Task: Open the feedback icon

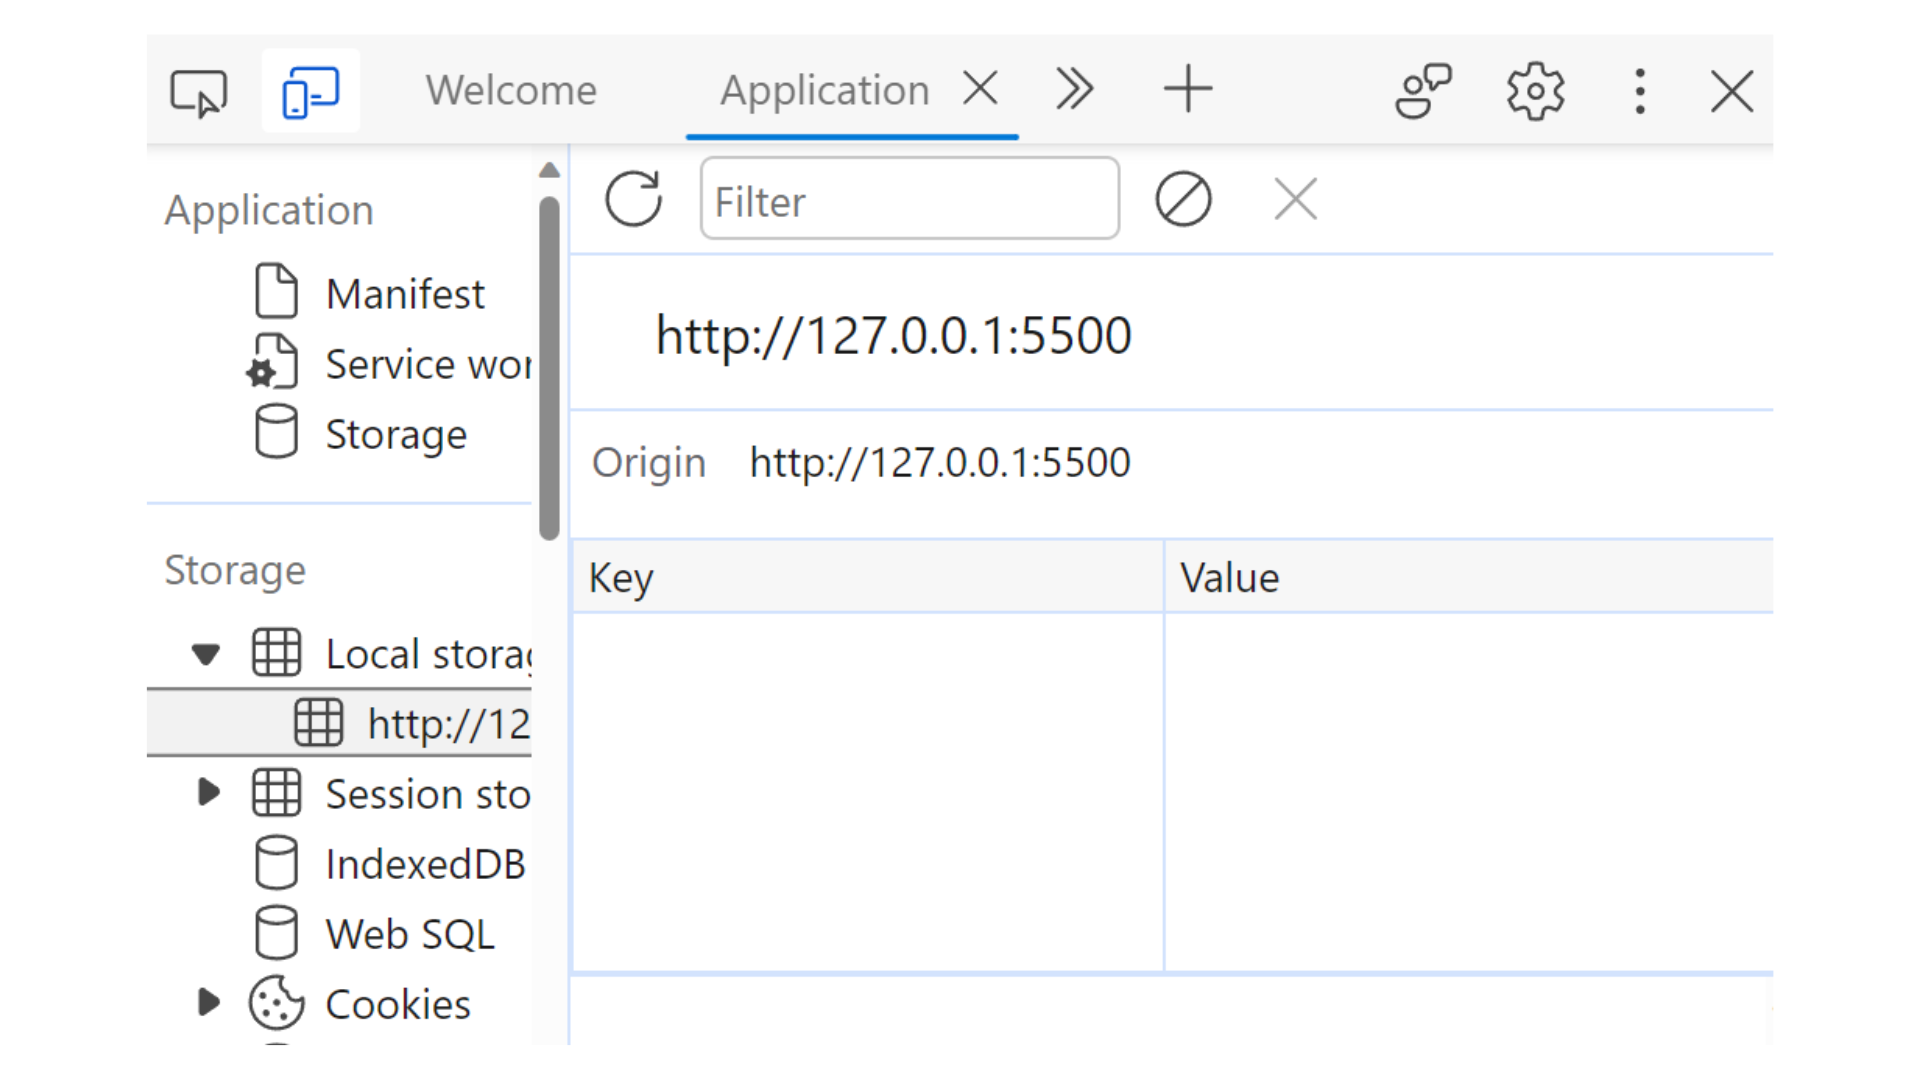Action: point(1423,91)
